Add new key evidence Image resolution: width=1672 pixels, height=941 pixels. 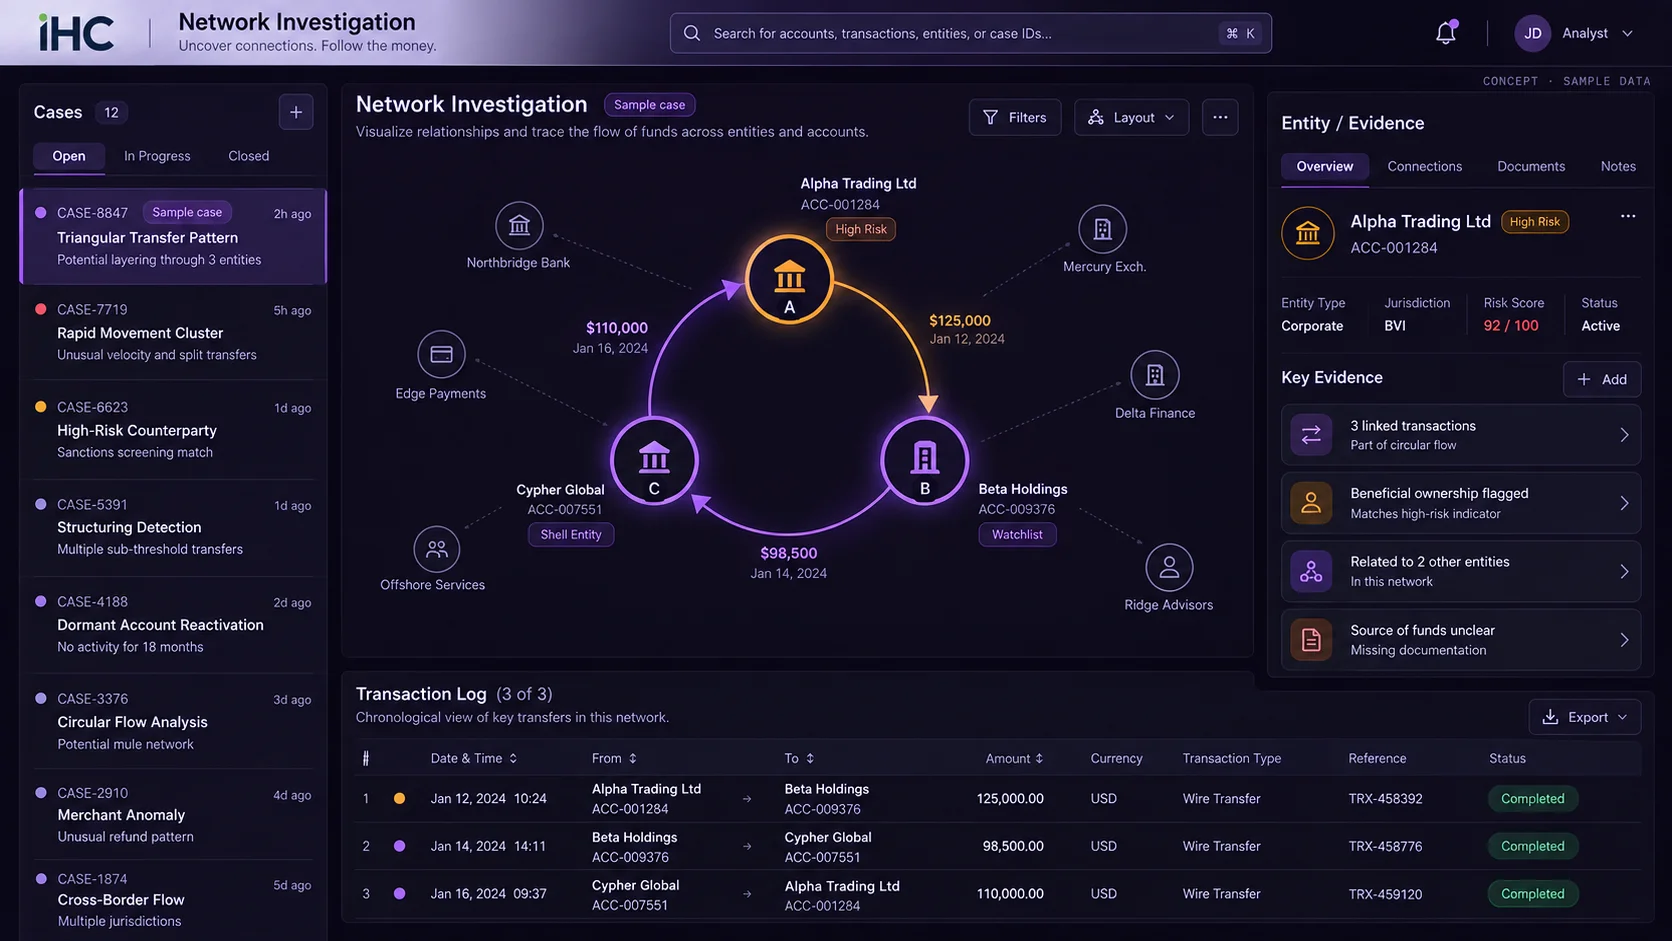(x=1602, y=379)
